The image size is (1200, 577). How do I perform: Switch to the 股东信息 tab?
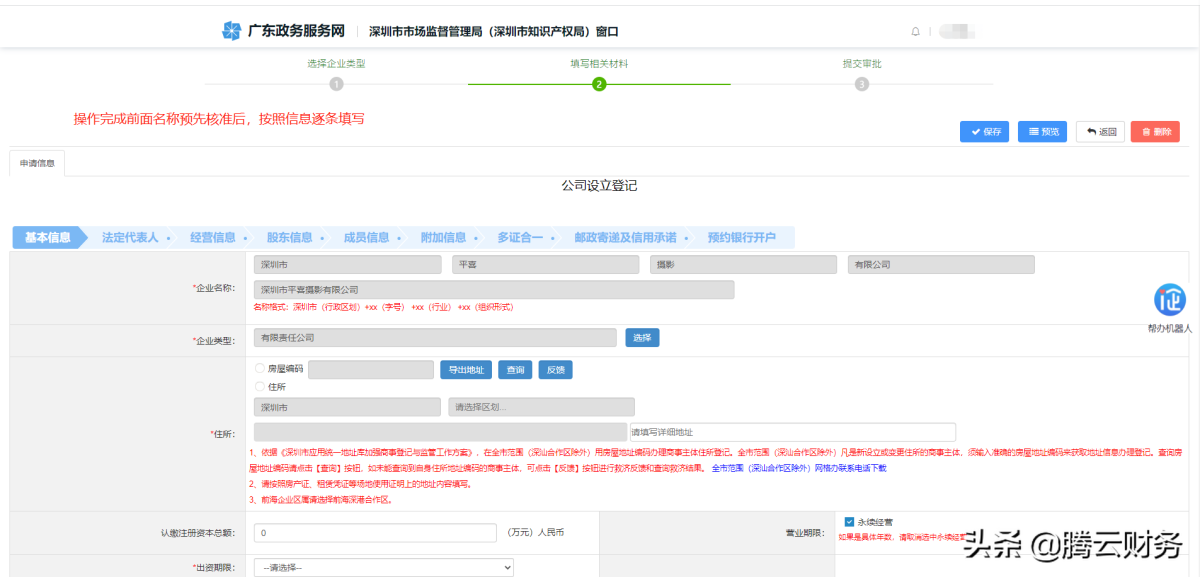tap(289, 238)
